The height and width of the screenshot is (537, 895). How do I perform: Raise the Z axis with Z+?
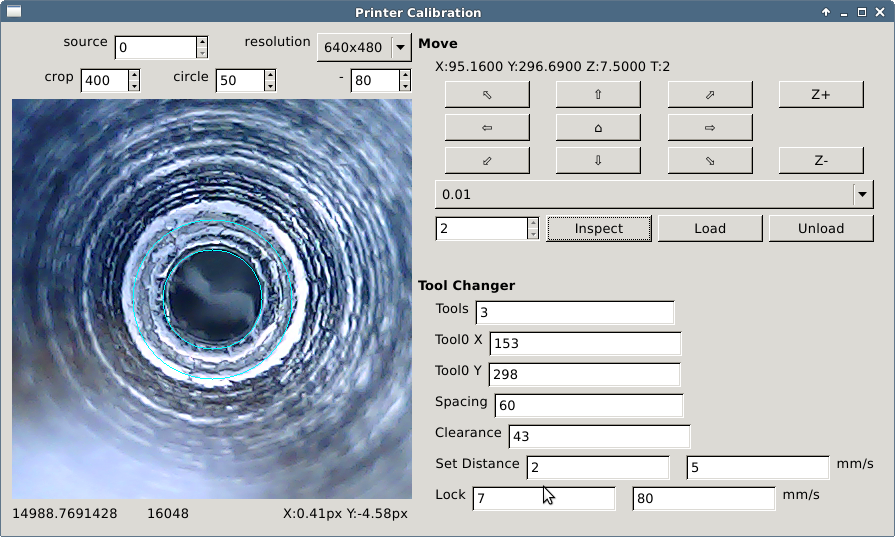tap(821, 94)
